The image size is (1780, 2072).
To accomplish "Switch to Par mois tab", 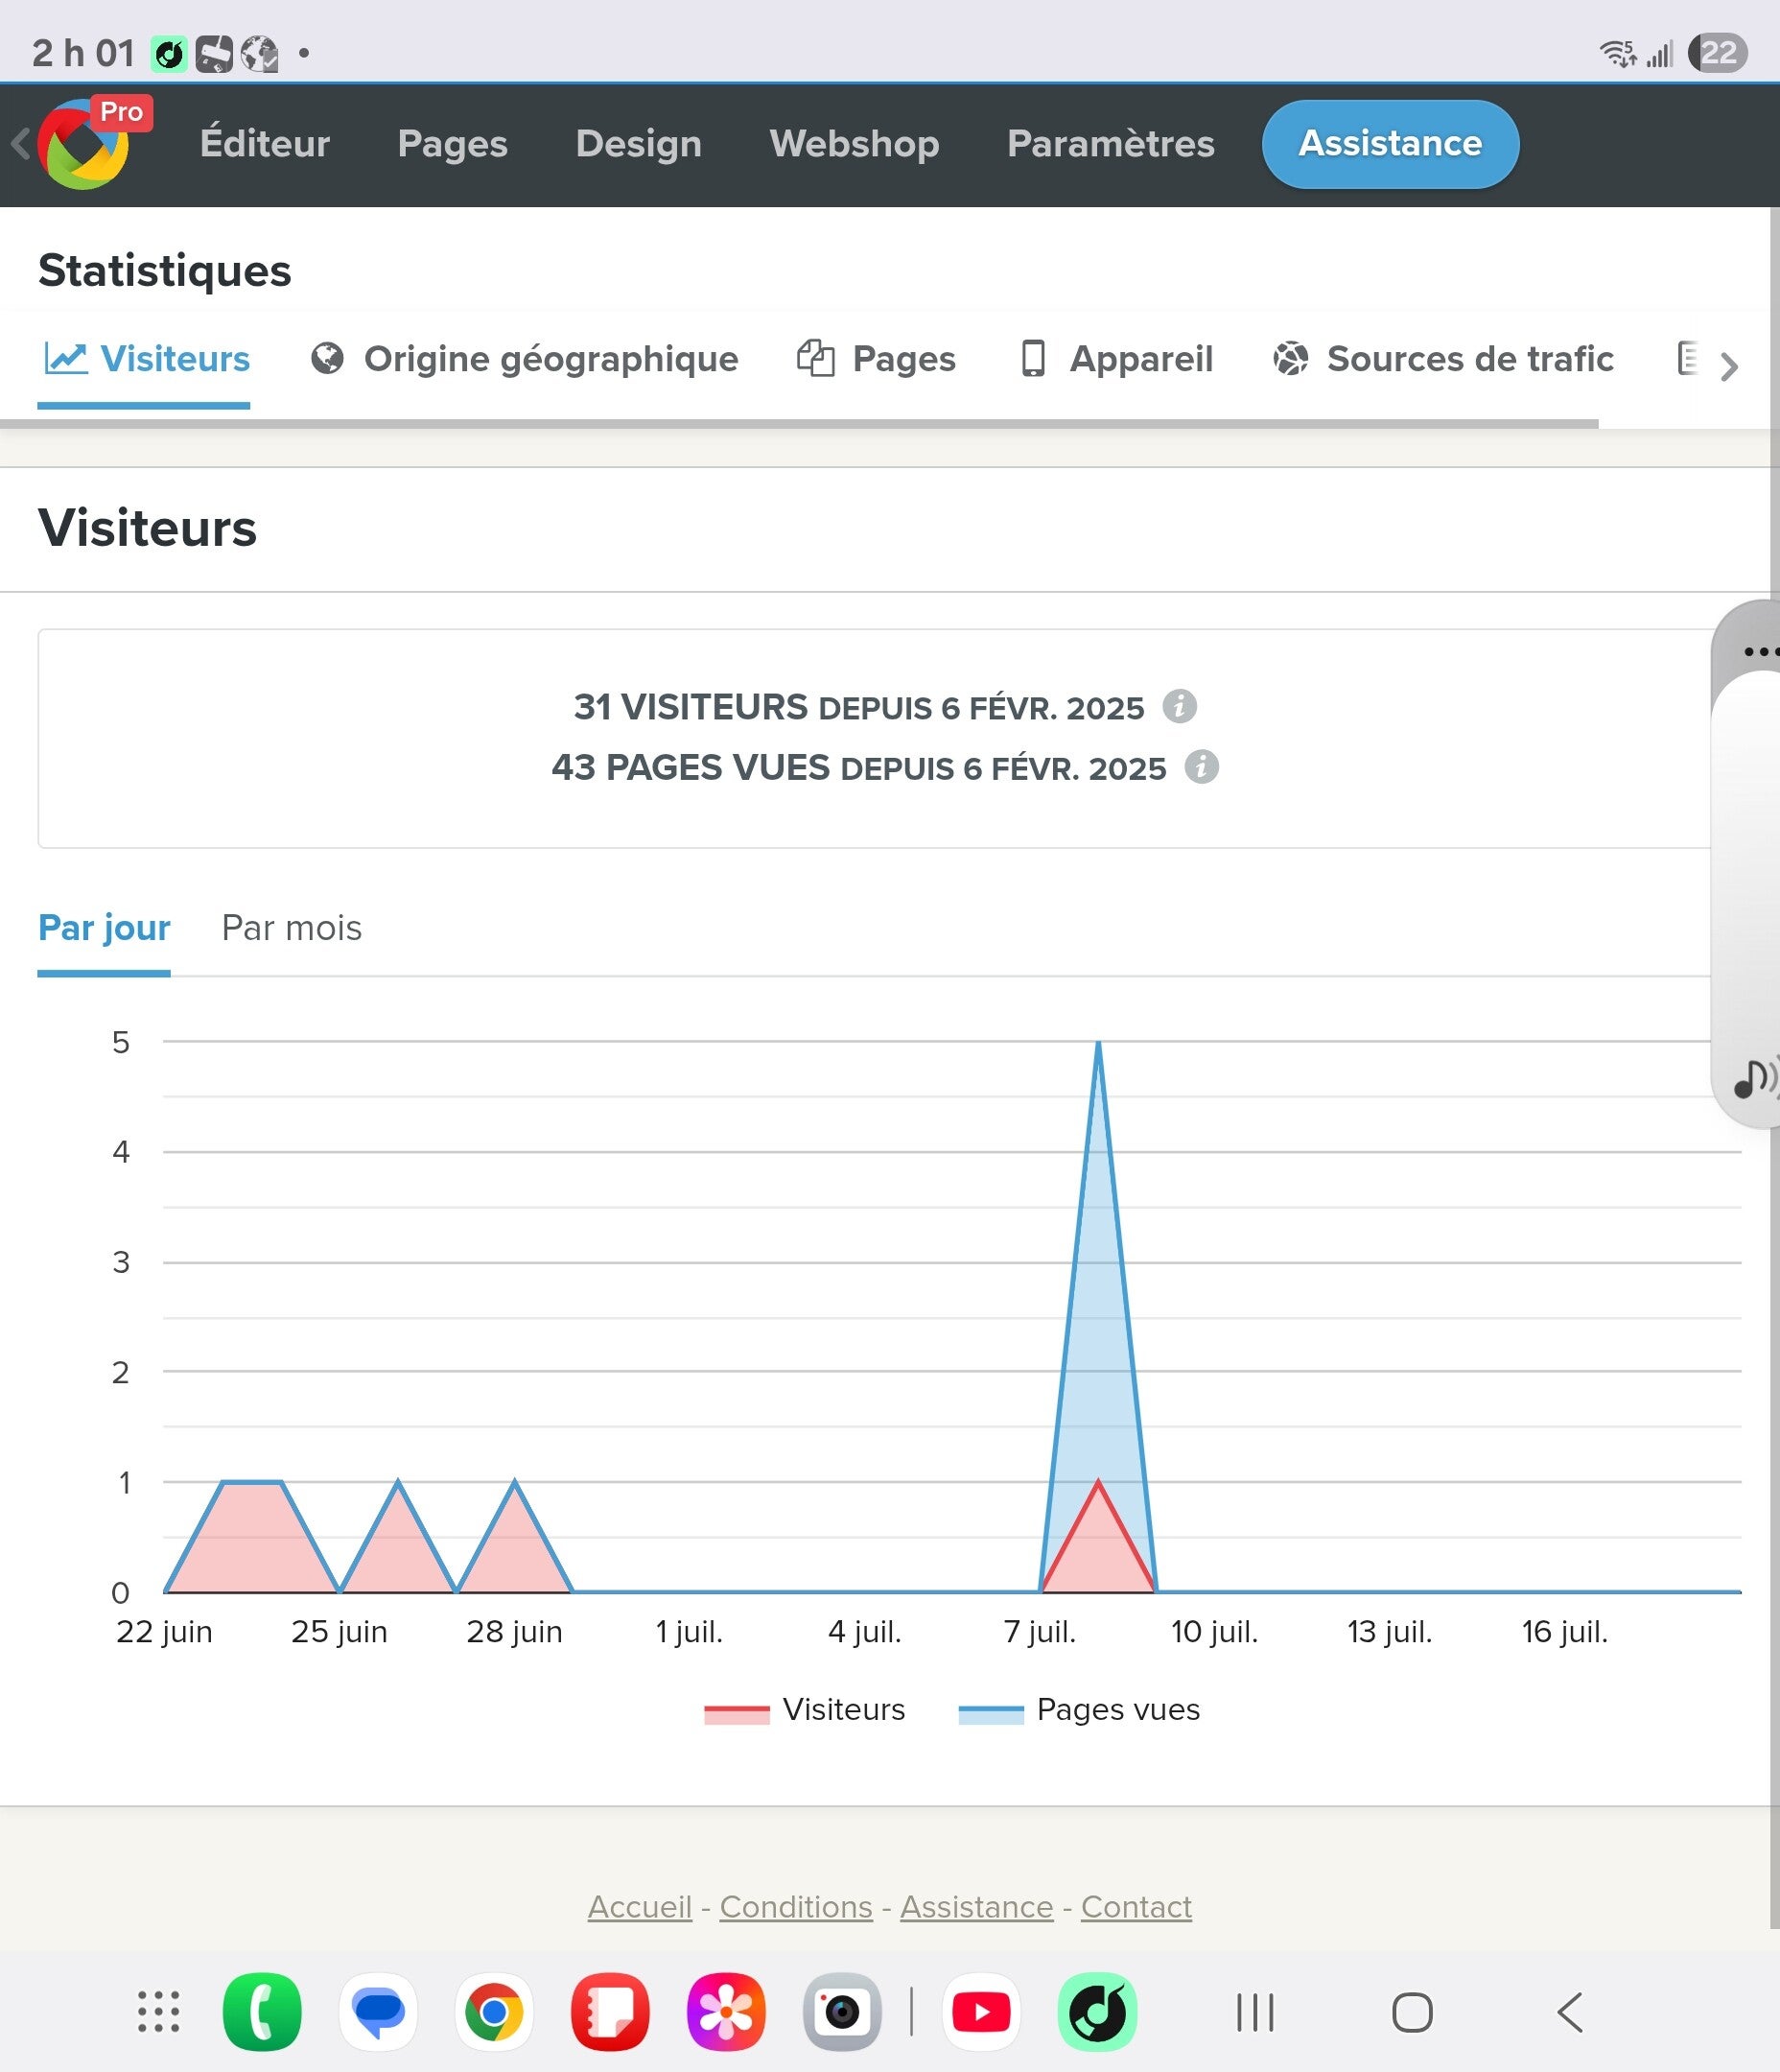I will [291, 928].
